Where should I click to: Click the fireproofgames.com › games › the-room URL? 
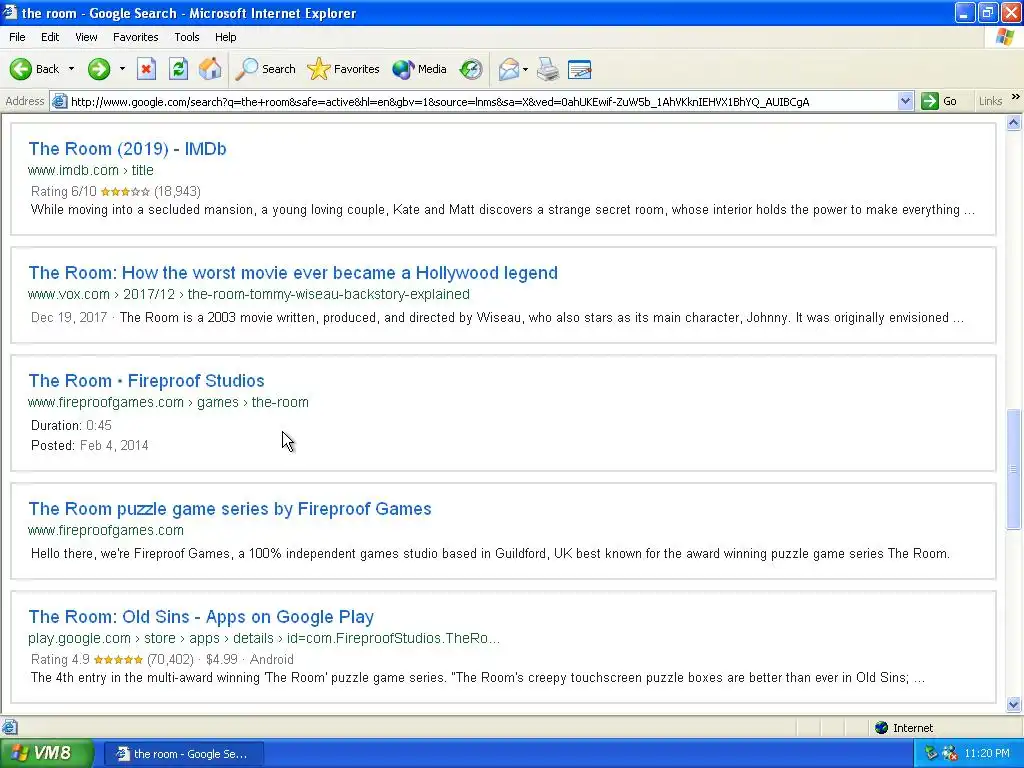pos(168,402)
